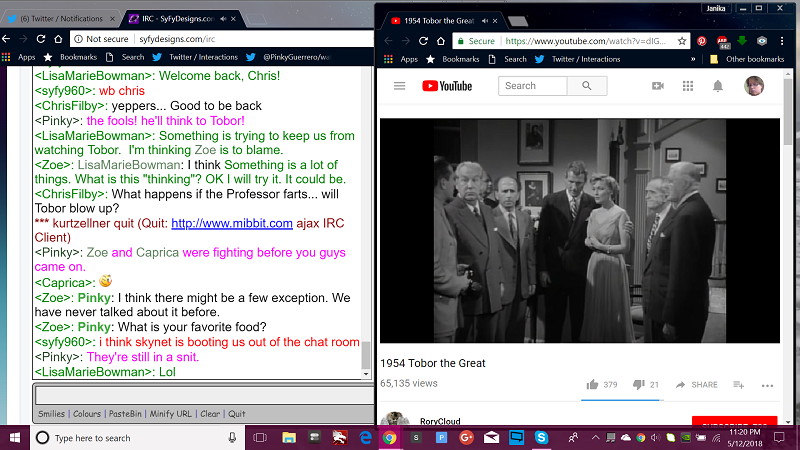The height and width of the screenshot is (450, 800).
Task: Open Chrome's three-dot menu in YouTube window
Action: click(x=782, y=41)
